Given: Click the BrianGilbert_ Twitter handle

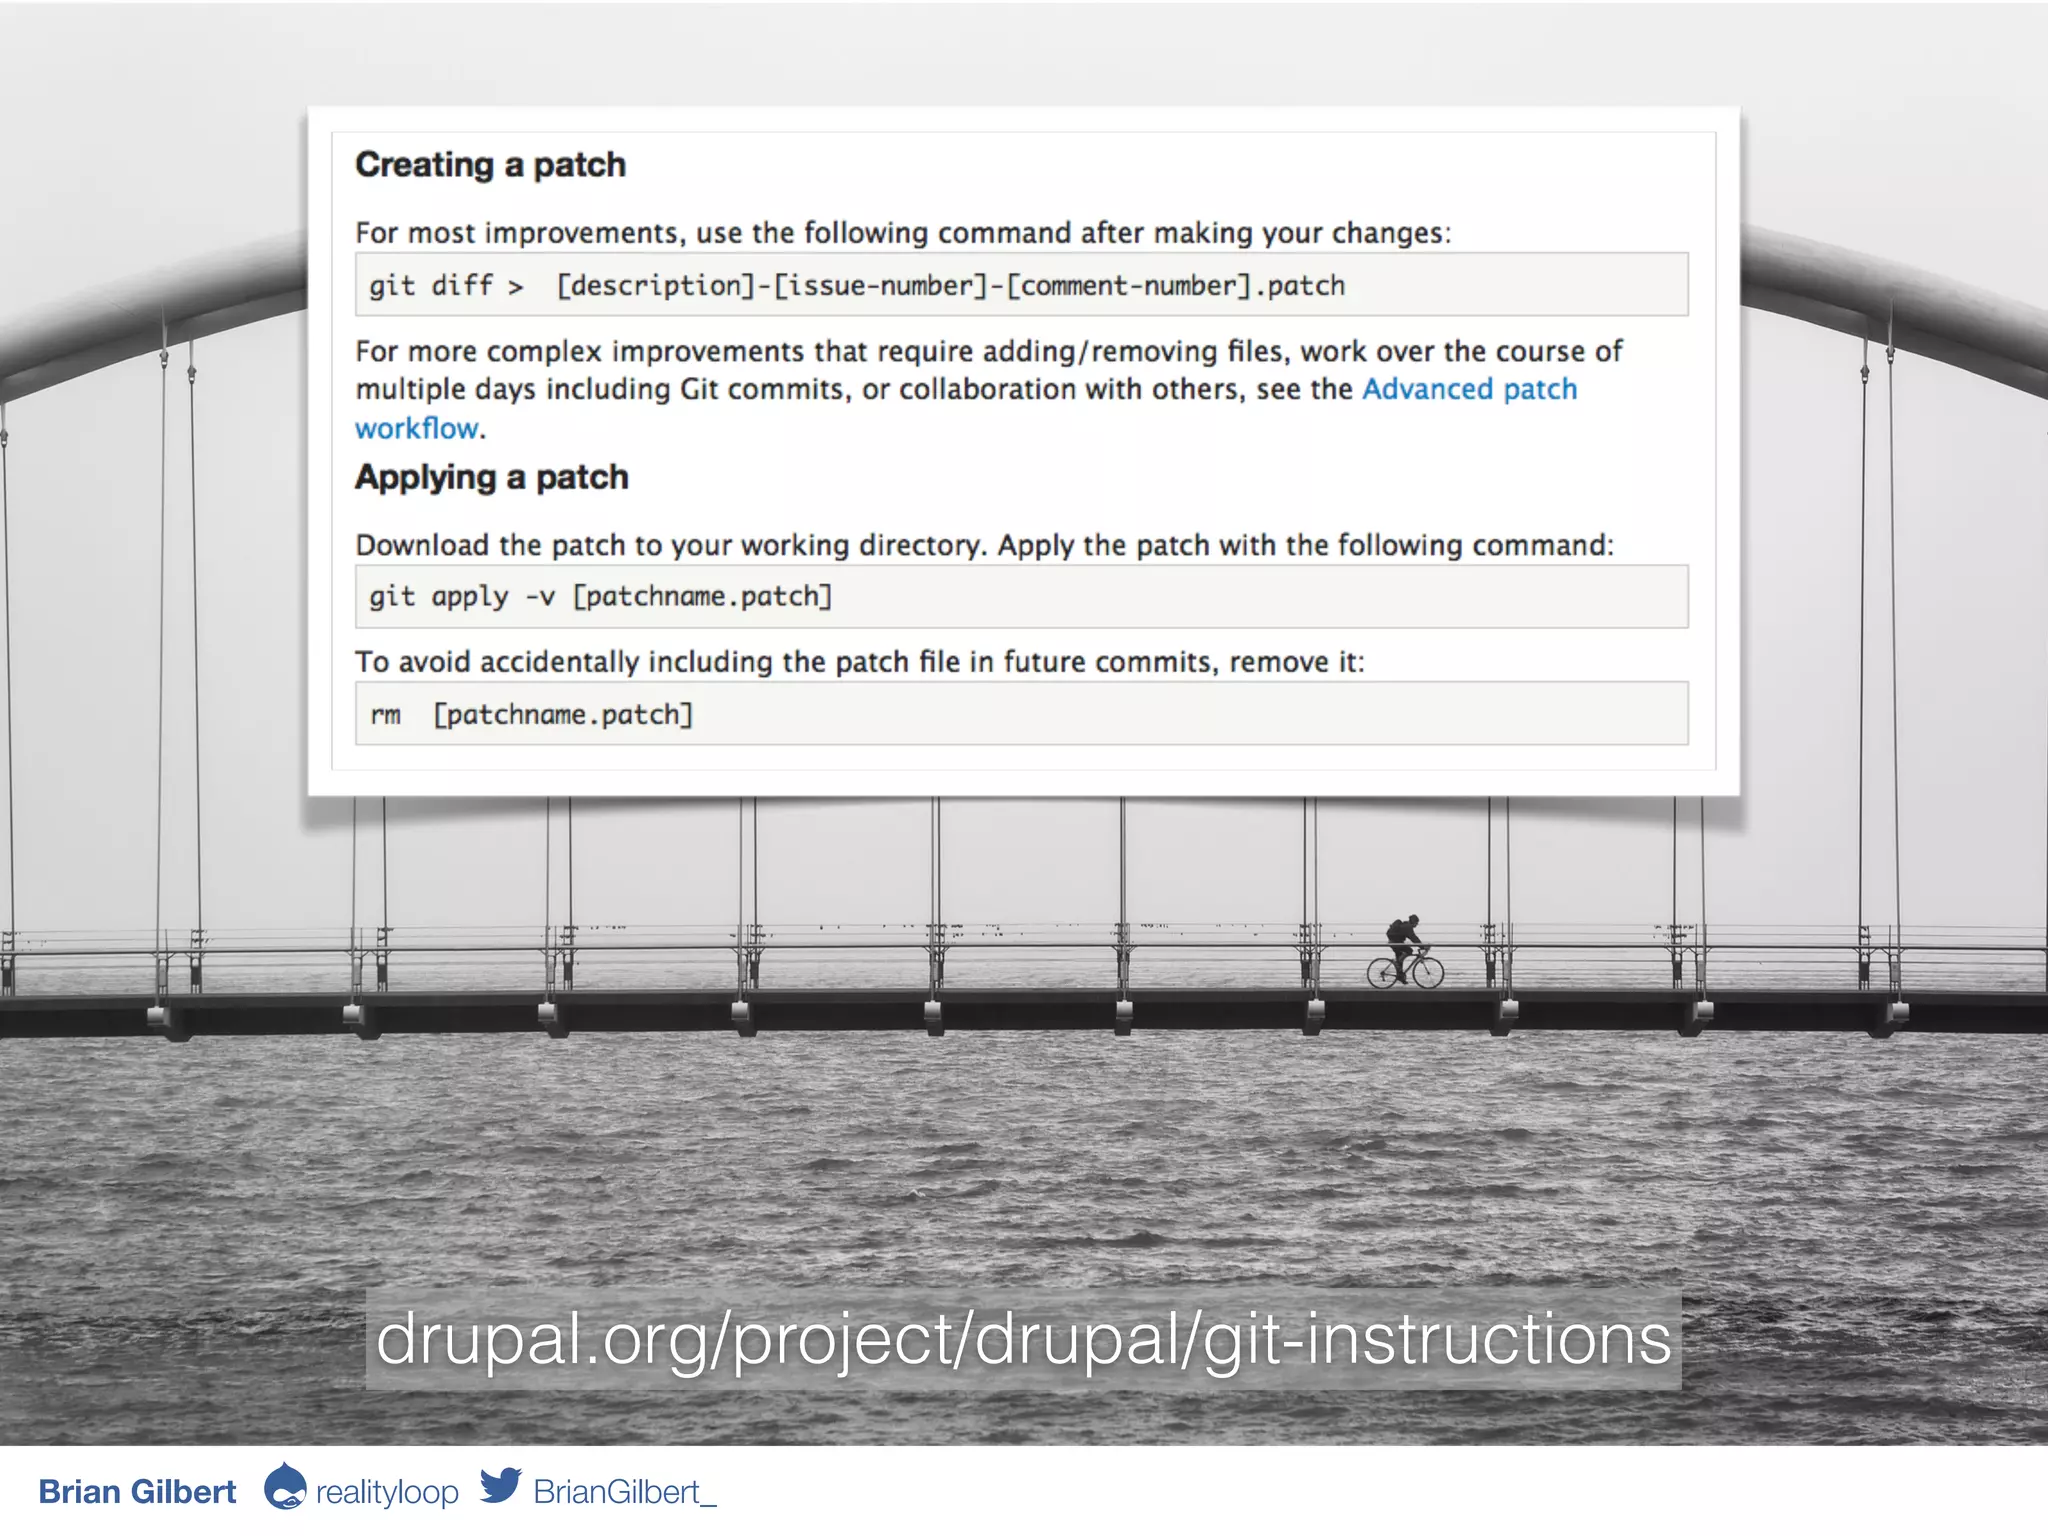Looking at the screenshot, I should 624,1492.
